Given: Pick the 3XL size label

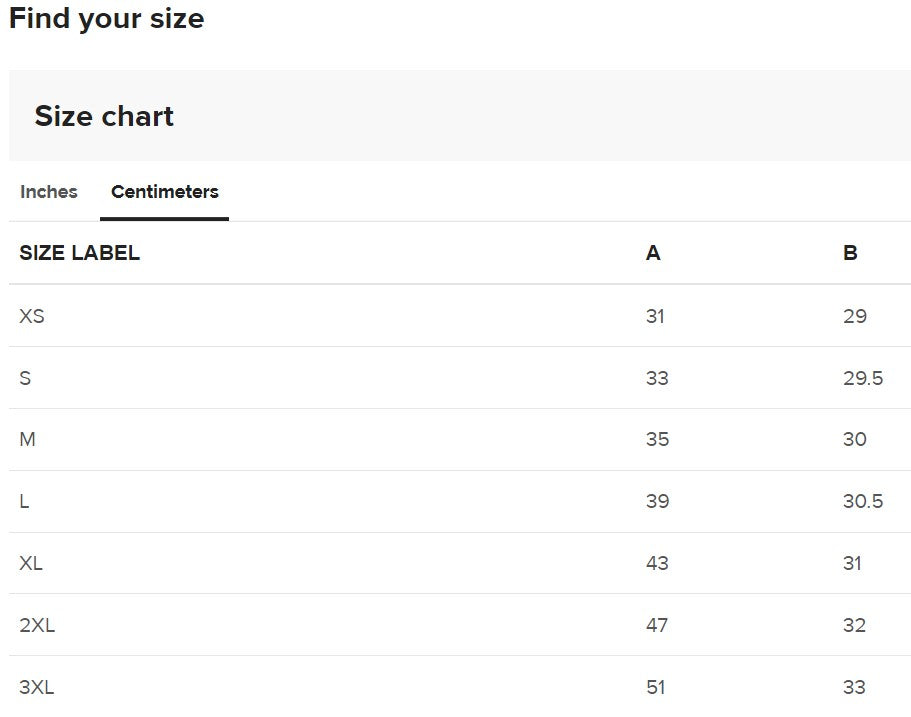Looking at the screenshot, I should [x=37, y=687].
